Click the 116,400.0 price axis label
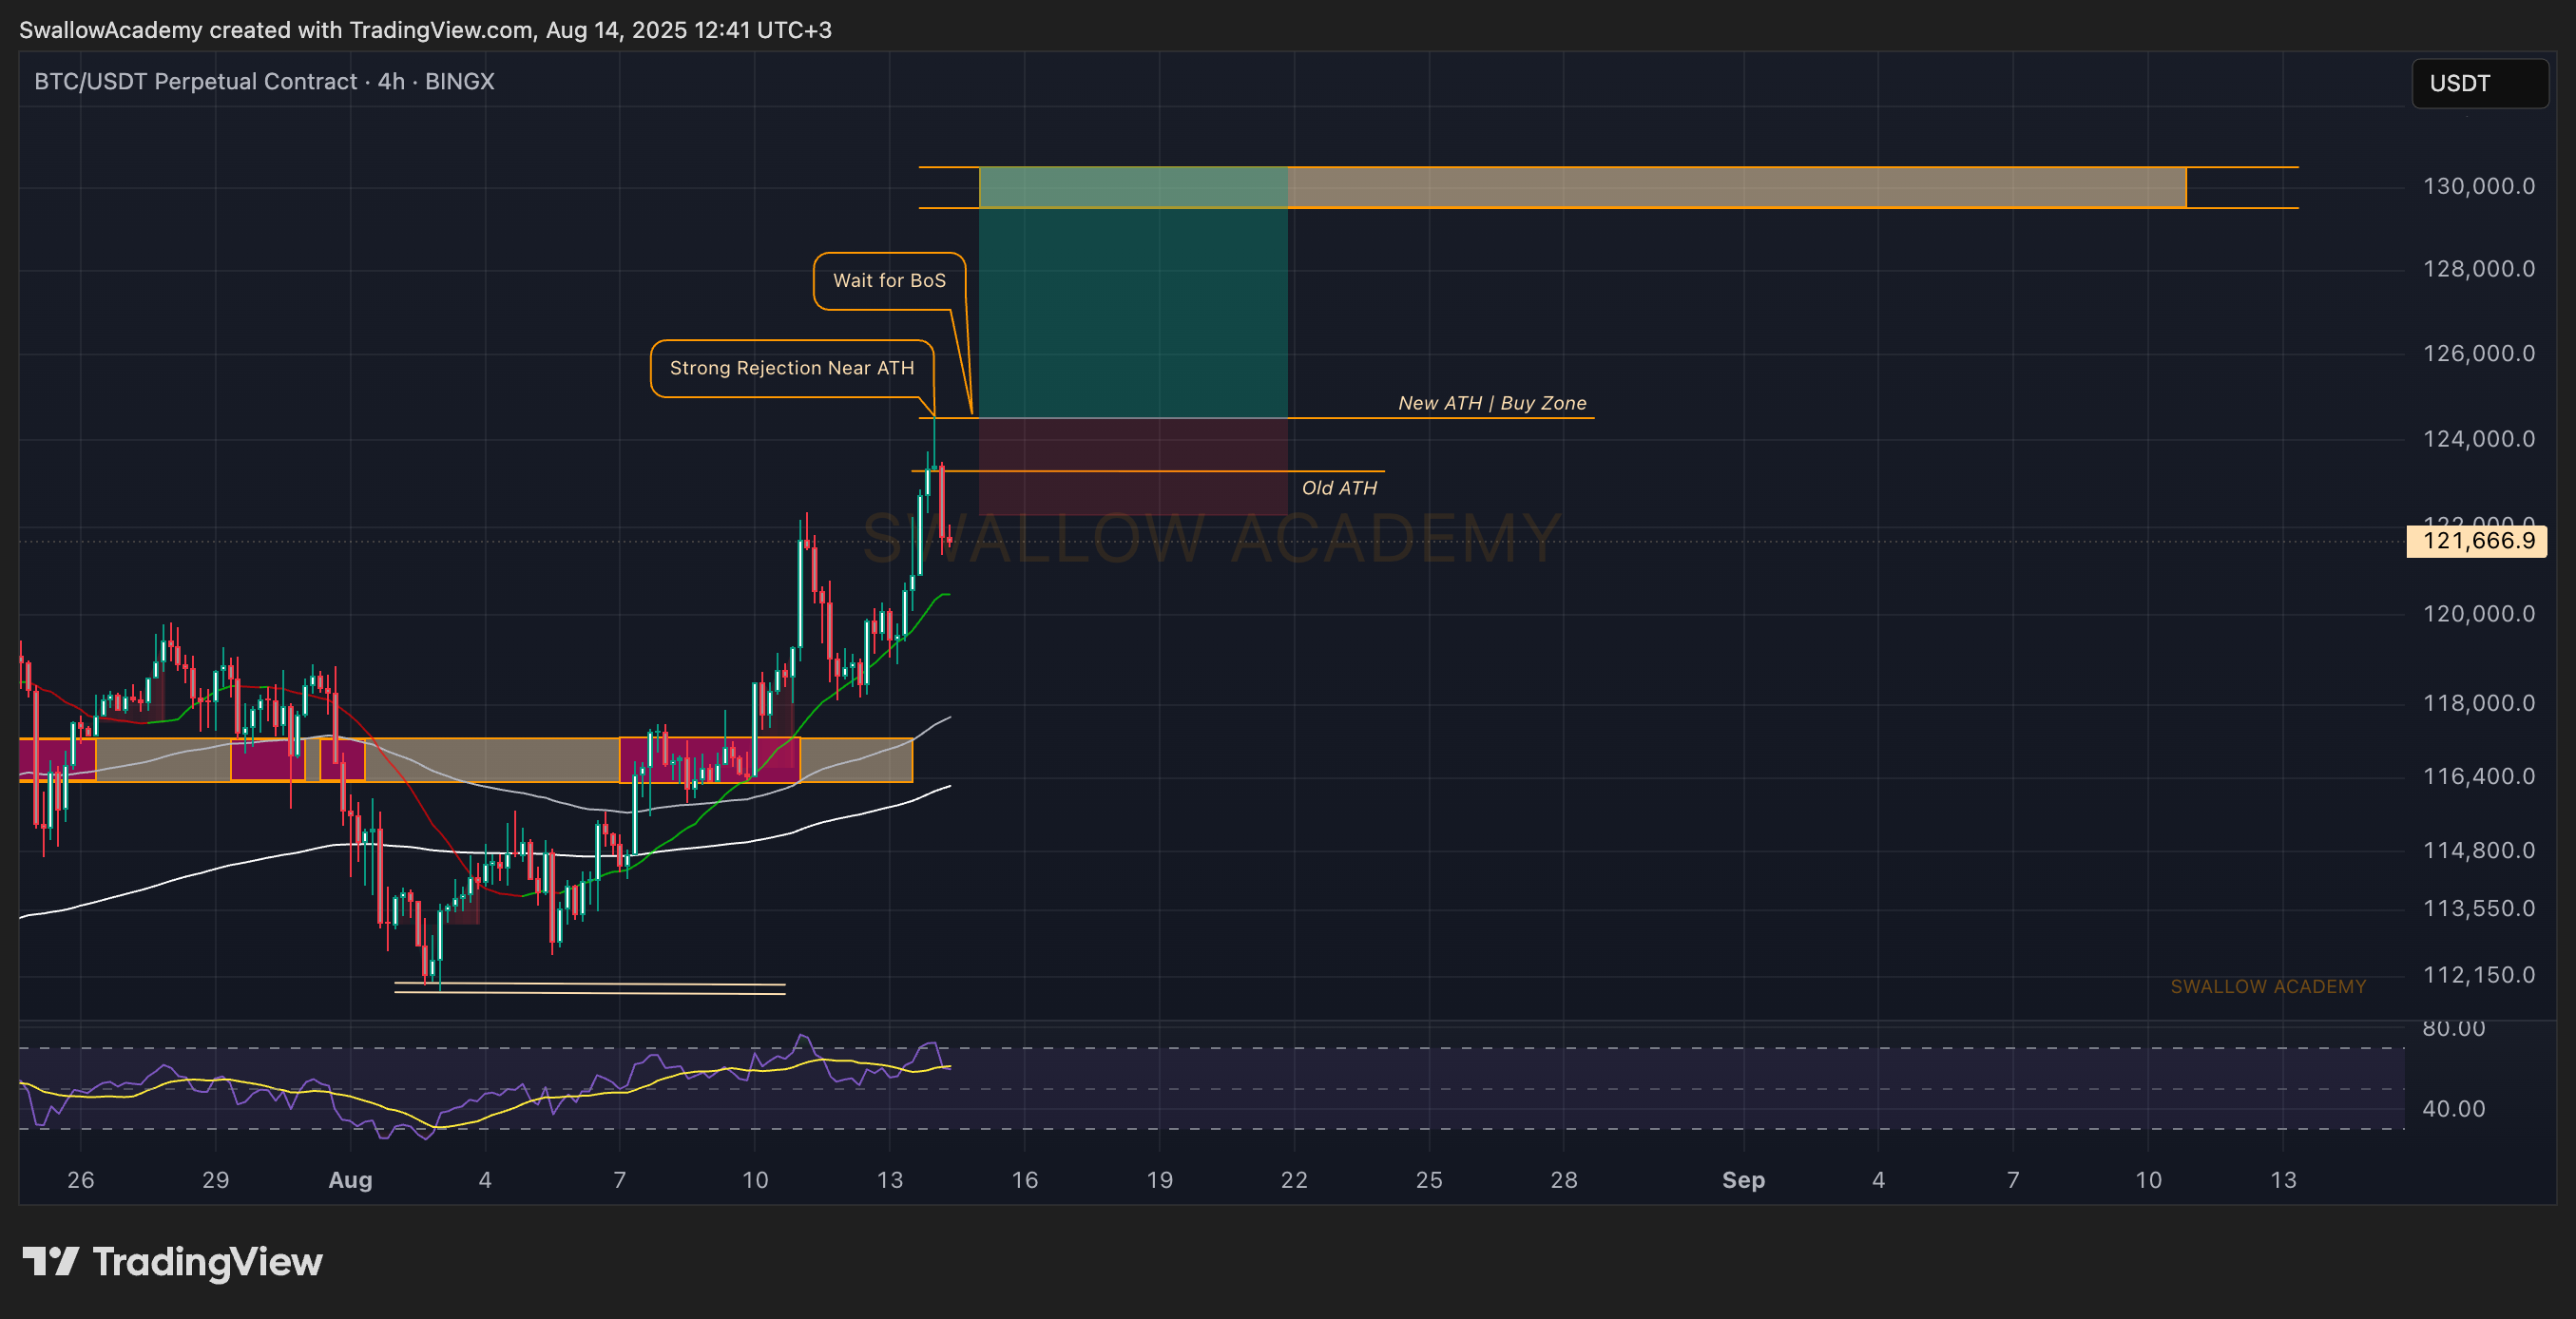Image resolution: width=2576 pixels, height=1319 pixels. coord(2478,776)
